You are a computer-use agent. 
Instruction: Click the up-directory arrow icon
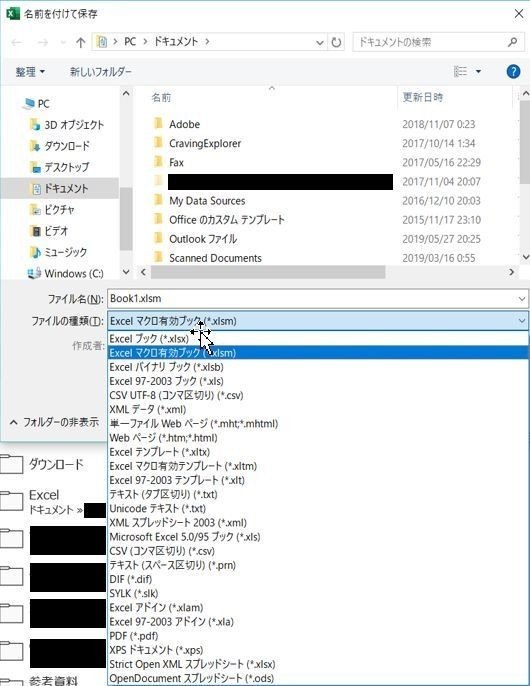[x=80, y=42]
